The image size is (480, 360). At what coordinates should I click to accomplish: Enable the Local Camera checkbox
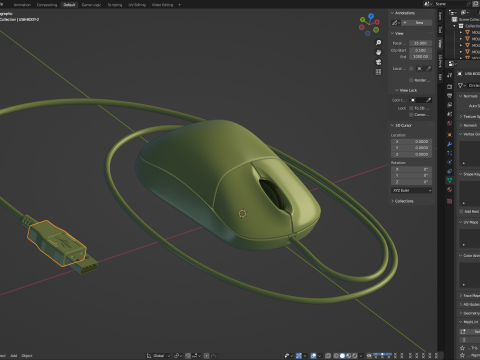click(411, 68)
